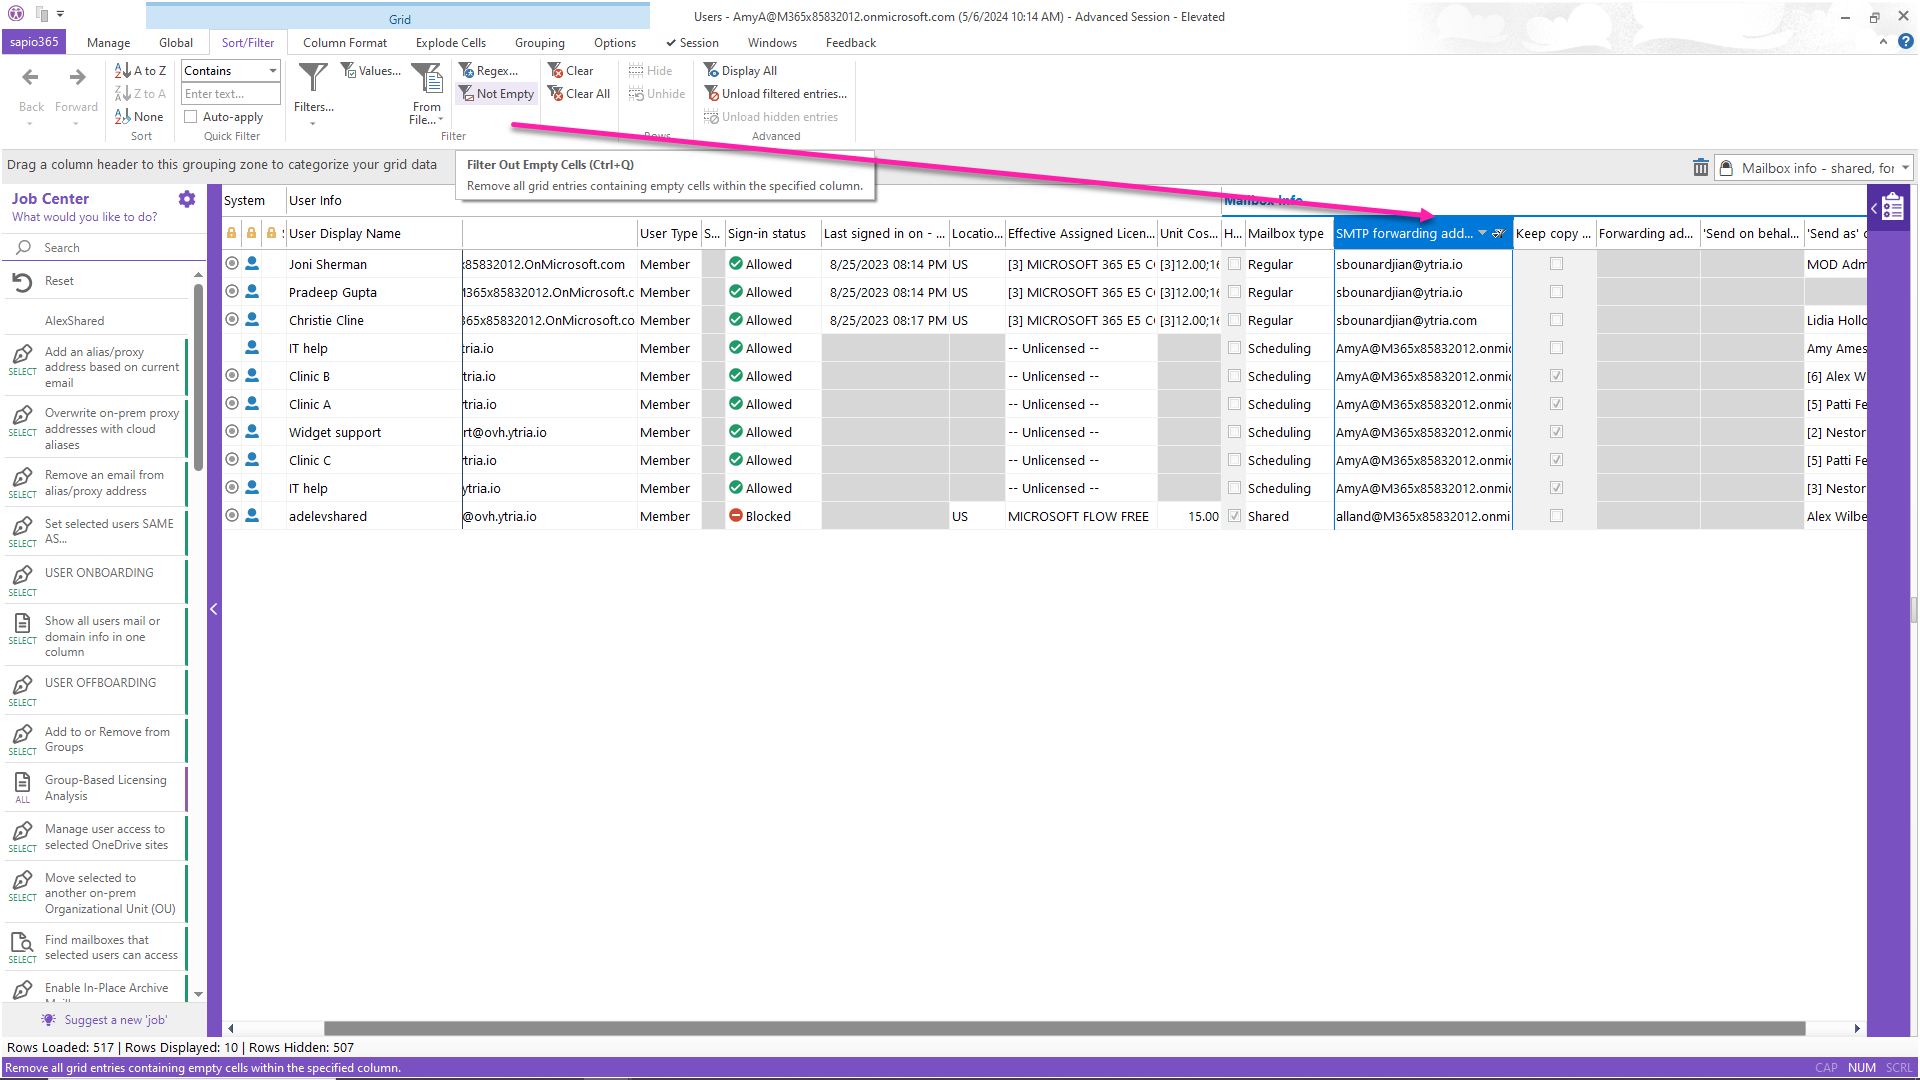Click the Job Center vertical scrollbar
Viewport: 1920px width, 1080px height.
pos(198,376)
